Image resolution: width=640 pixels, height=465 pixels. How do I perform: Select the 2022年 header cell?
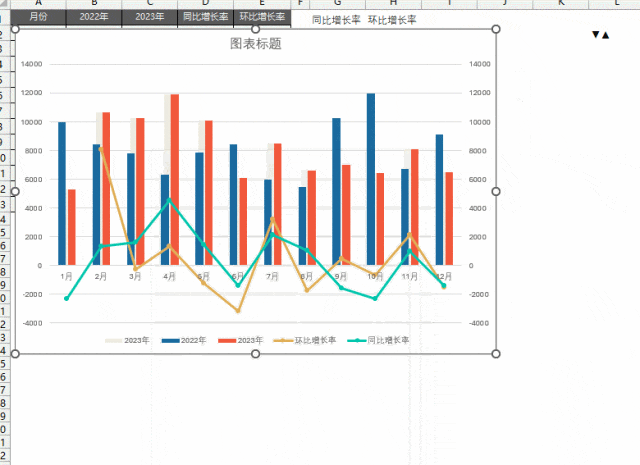point(94,17)
